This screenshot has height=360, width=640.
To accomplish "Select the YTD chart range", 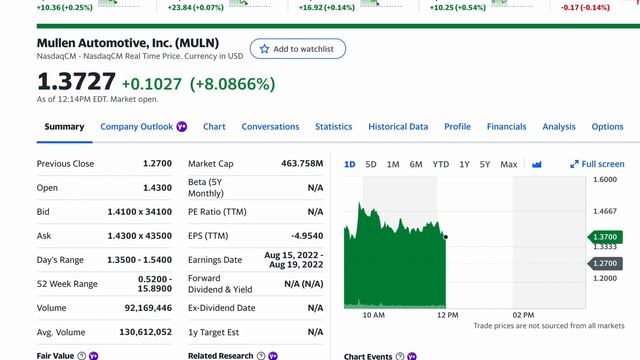I will [441, 164].
